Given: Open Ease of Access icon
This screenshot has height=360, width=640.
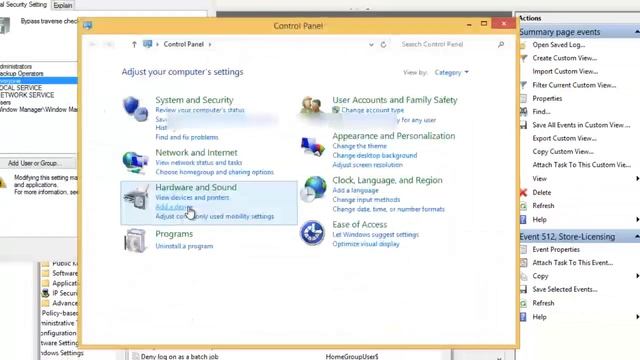Looking at the screenshot, I should point(312,233).
